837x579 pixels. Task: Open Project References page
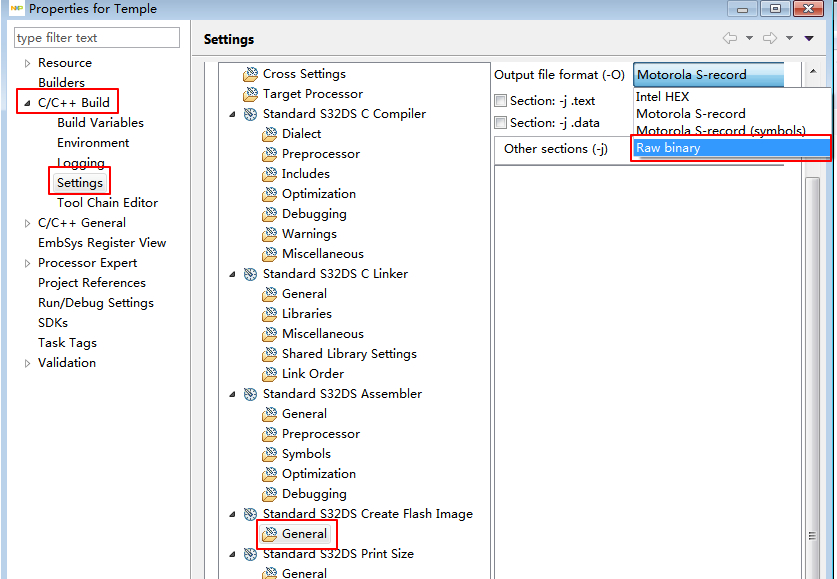[x=92, y=283]
